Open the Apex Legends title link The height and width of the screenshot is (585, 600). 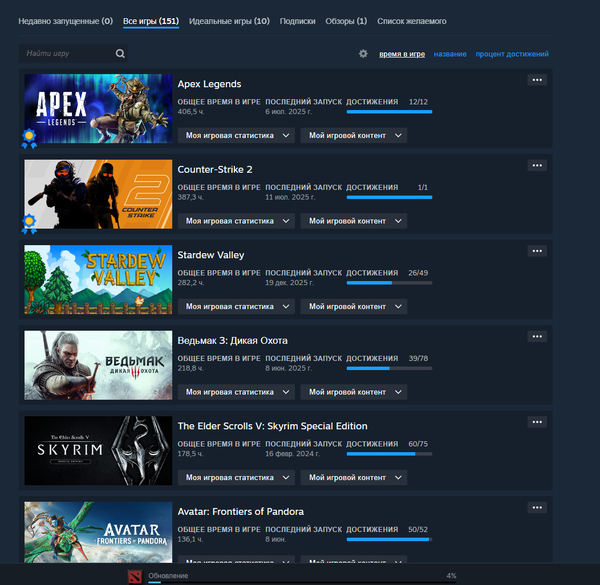point(209,84)
